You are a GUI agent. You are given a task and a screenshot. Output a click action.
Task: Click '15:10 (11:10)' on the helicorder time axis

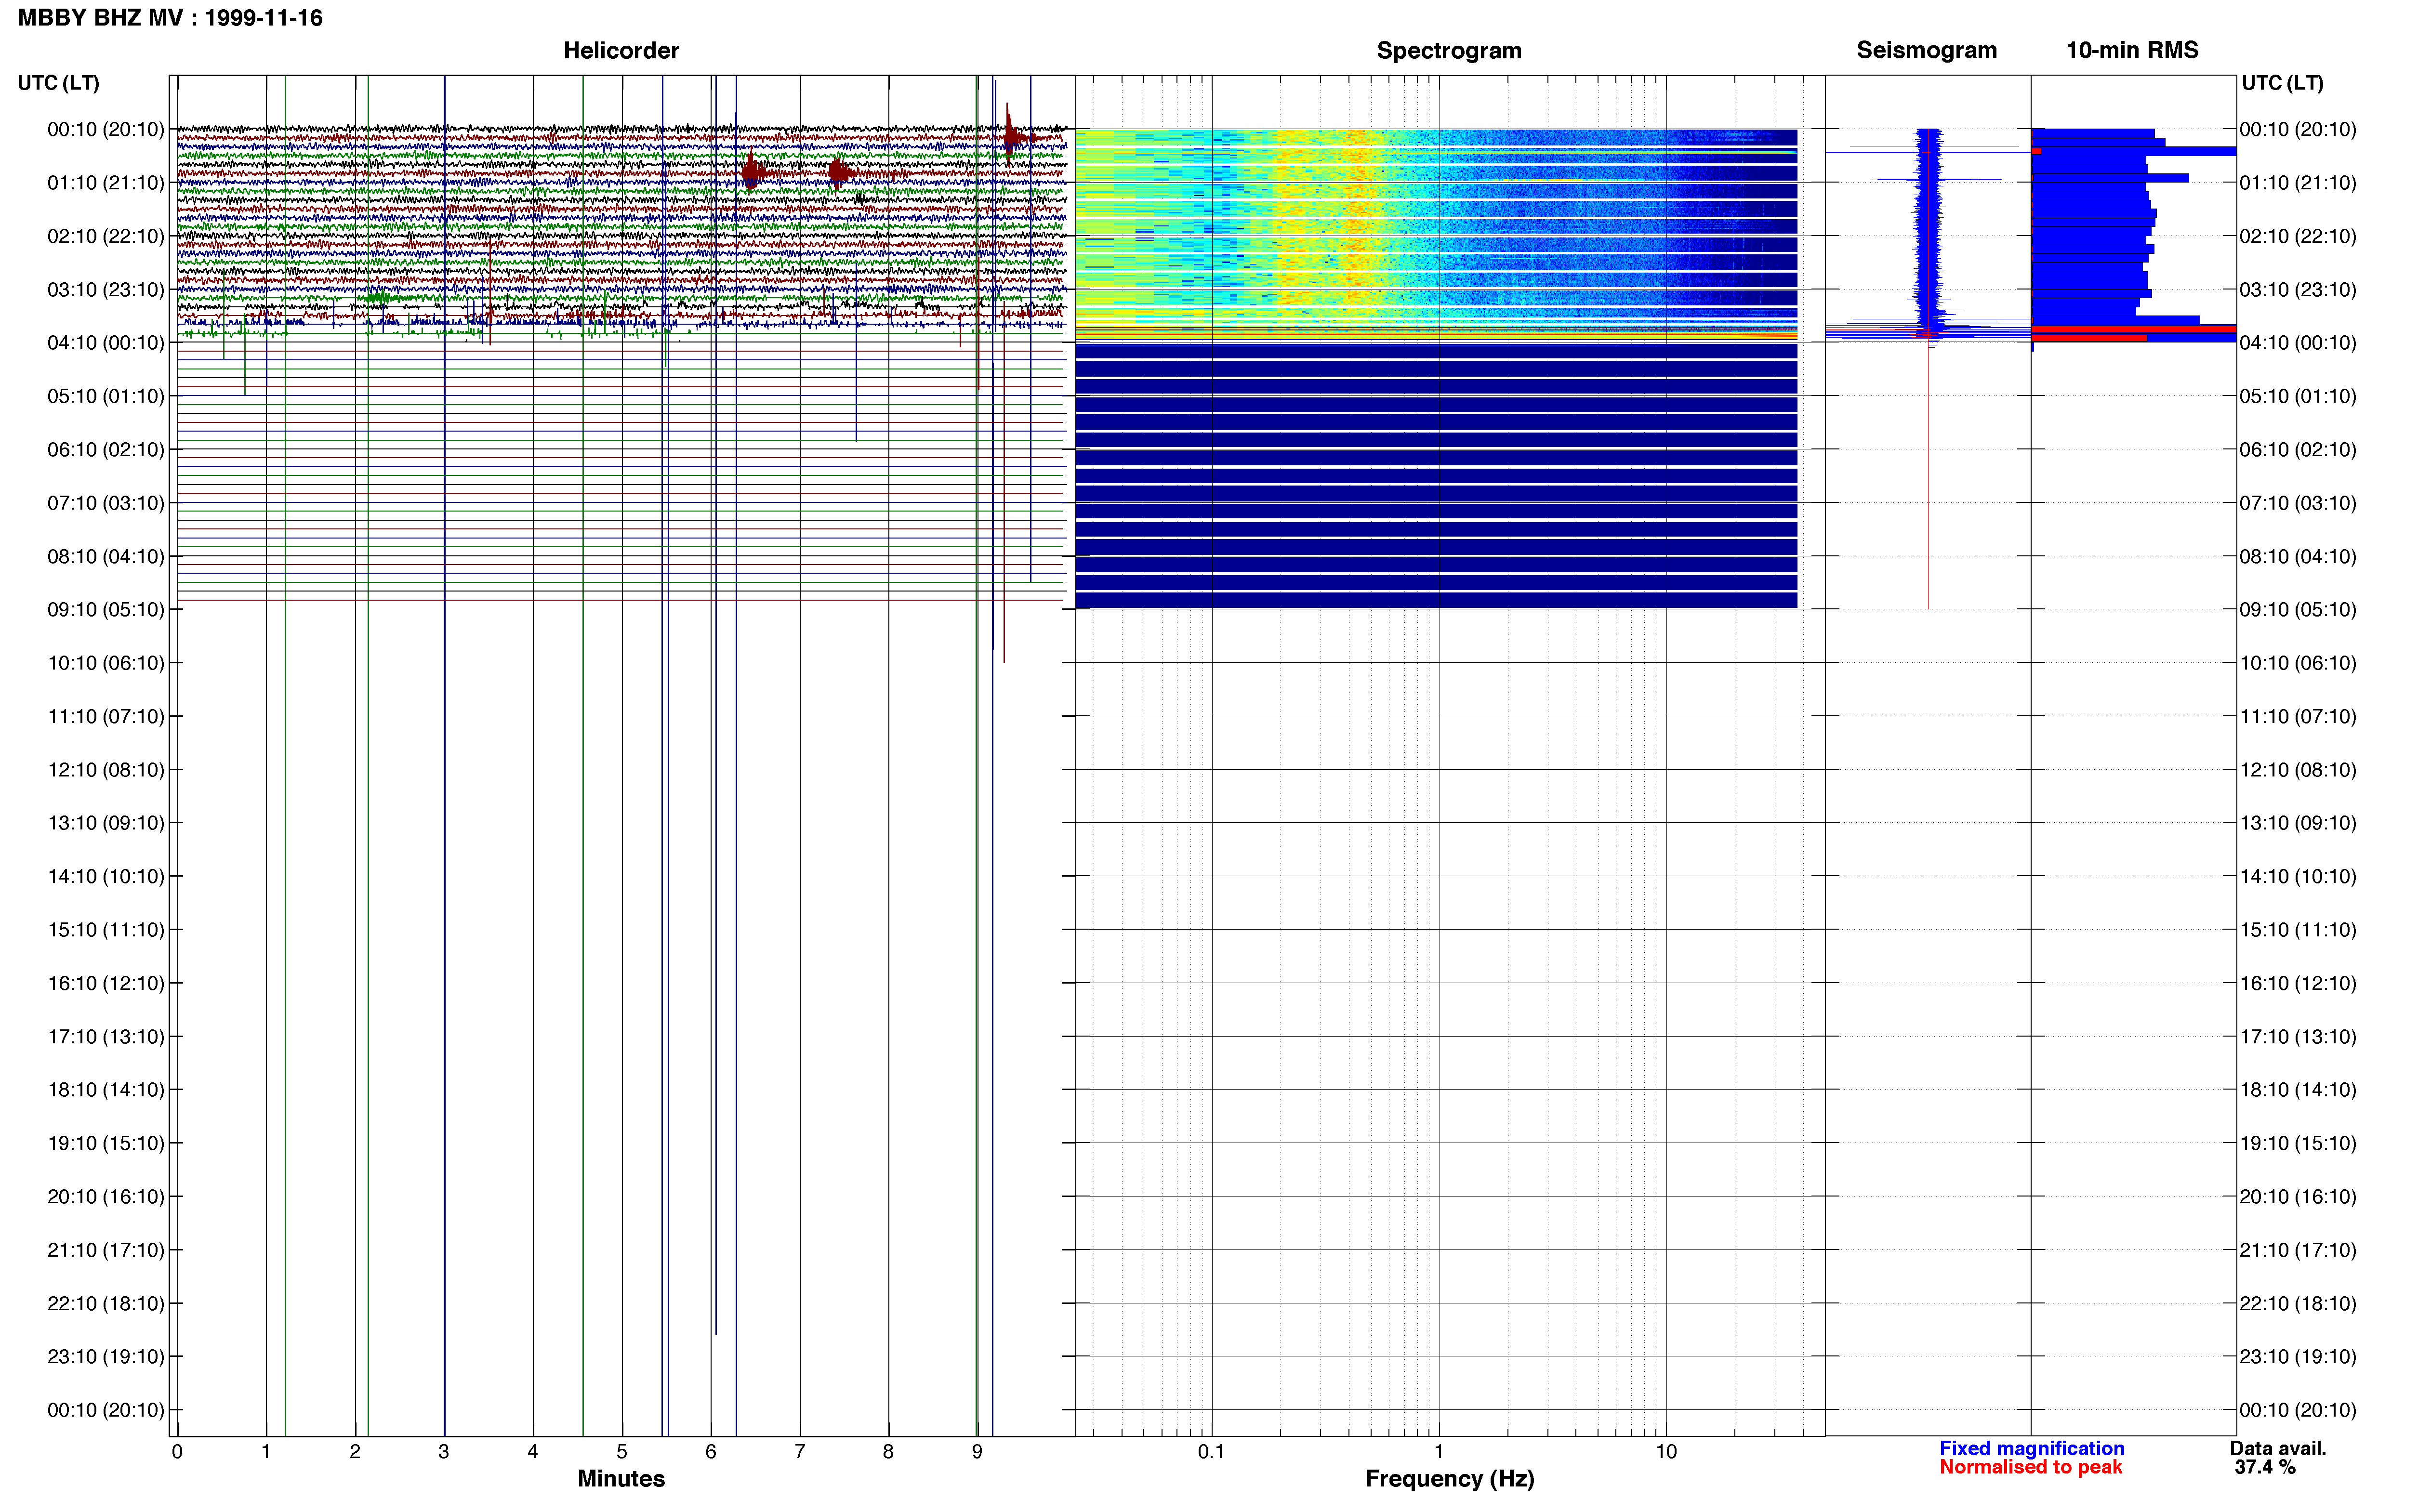(x=106, y=930)
